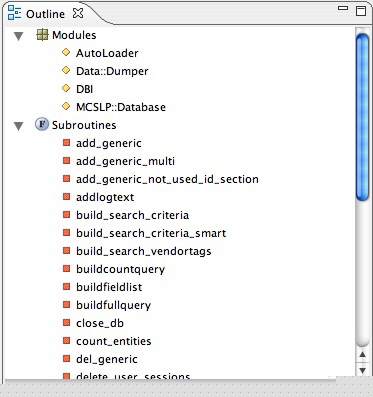373x397 pixels.
Task: Collapse the Modules tree node
Action: coord(19,36)
